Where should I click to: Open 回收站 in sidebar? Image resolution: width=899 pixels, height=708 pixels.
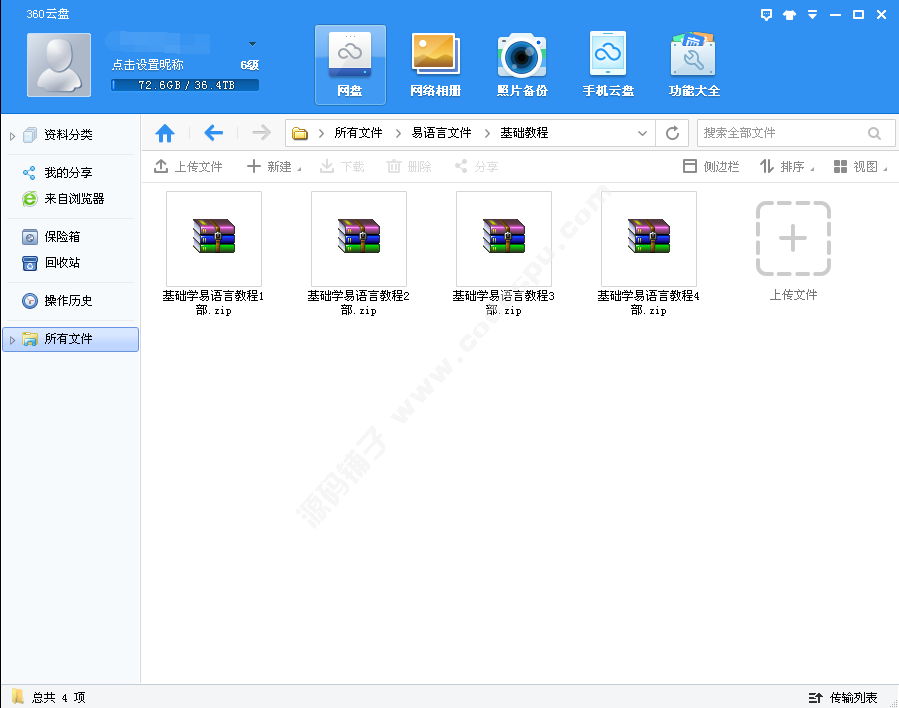pyautogui.click(x=62, y=263)
